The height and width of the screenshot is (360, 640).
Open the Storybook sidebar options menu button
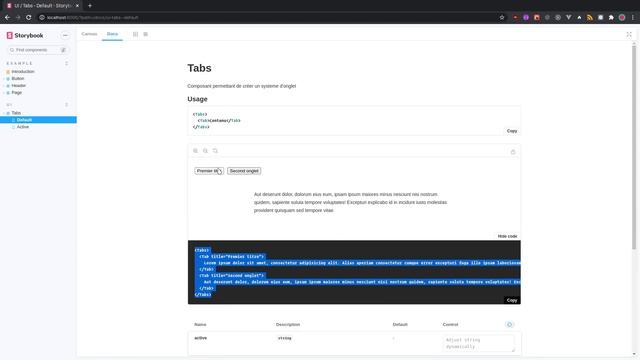[x=65, y=36]
